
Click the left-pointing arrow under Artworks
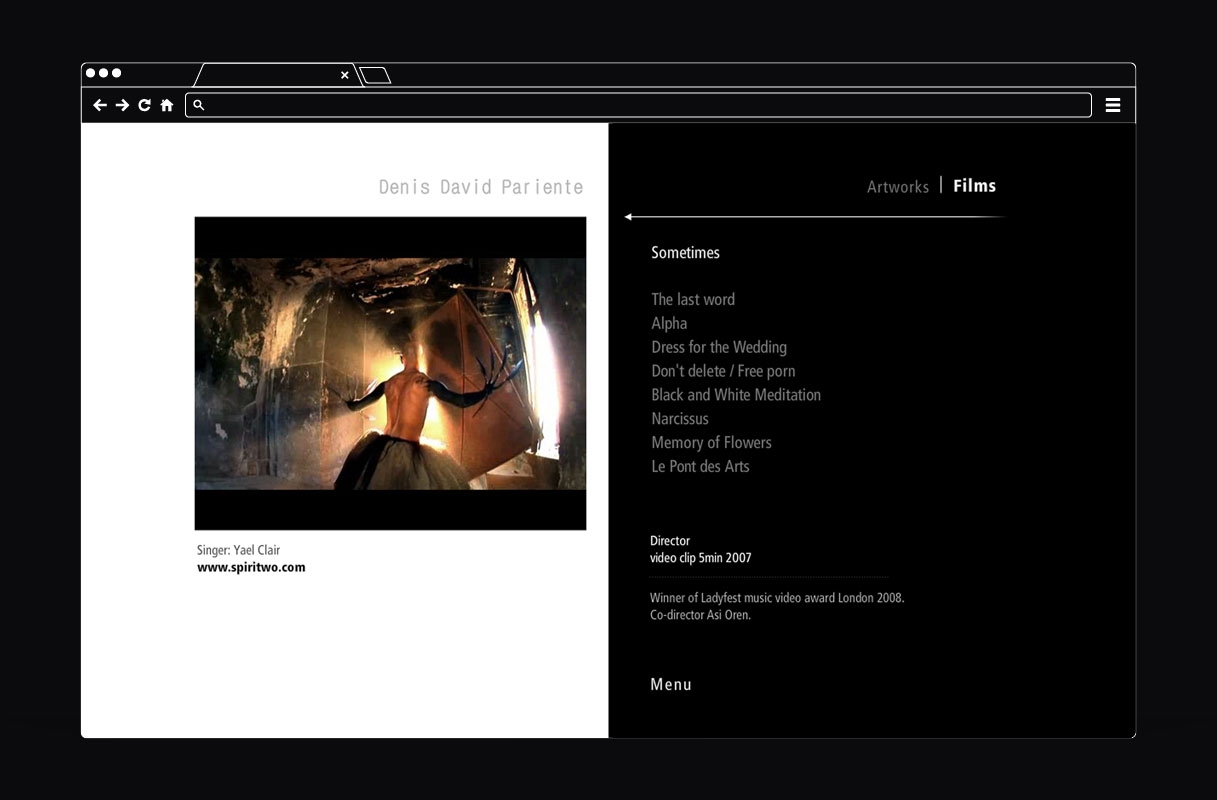(629, 217)
